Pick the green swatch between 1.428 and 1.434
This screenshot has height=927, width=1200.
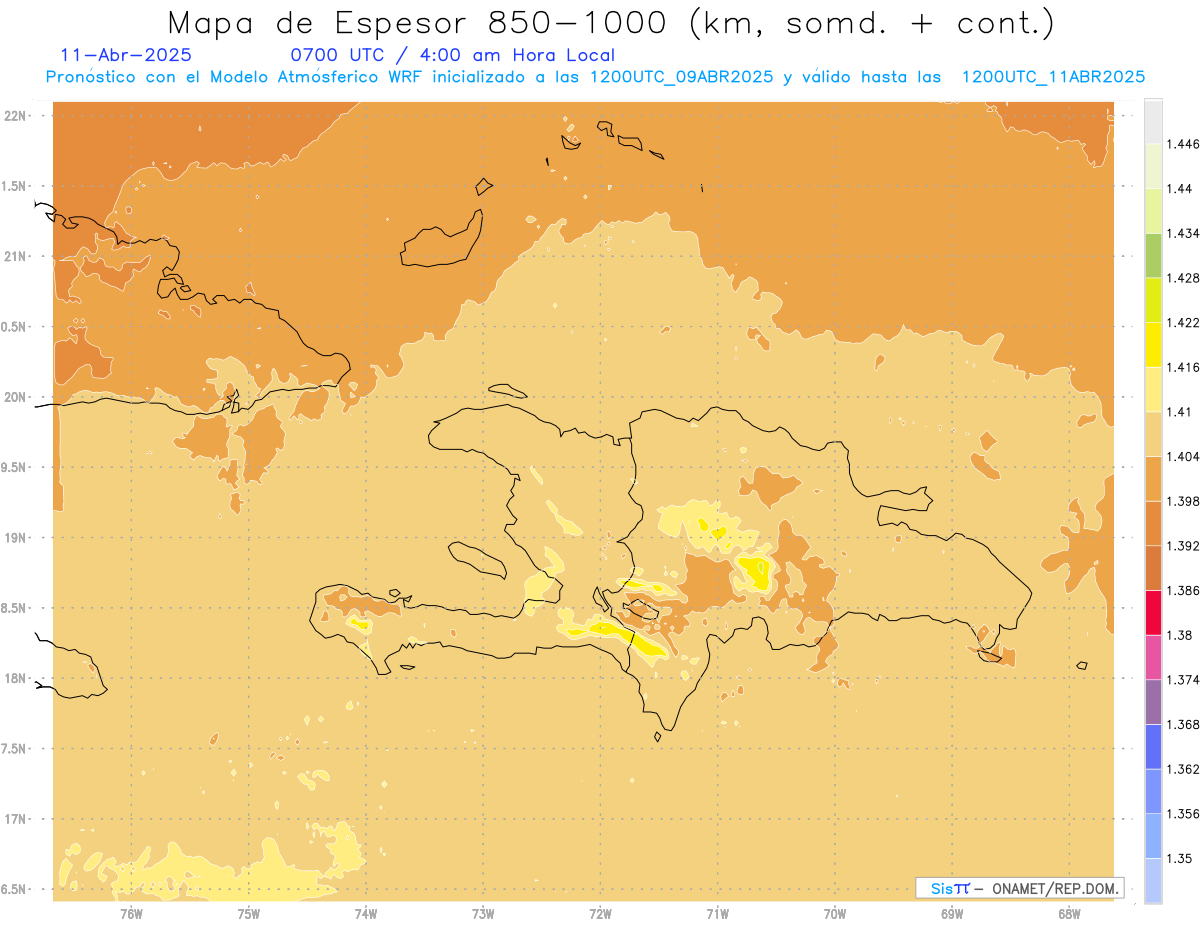click(x=1153, y=255)
